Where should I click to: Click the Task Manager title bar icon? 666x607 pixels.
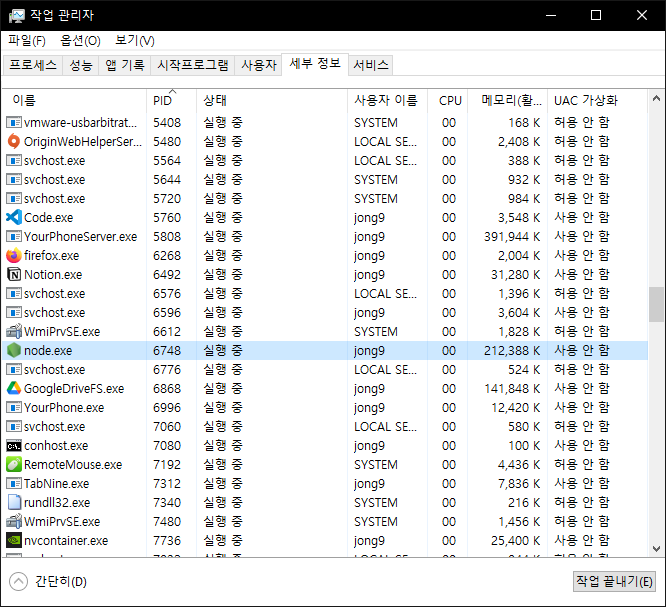[17, 16]
